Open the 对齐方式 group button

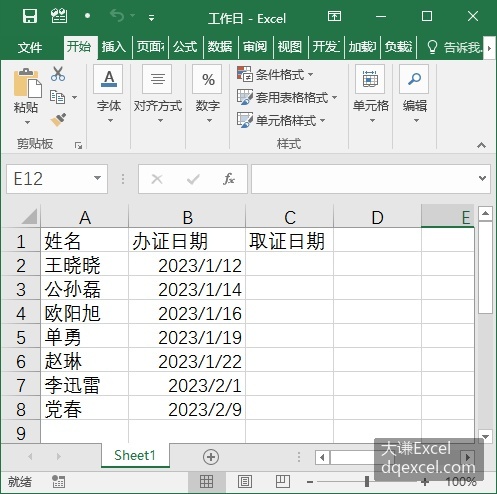click(158, 94)
